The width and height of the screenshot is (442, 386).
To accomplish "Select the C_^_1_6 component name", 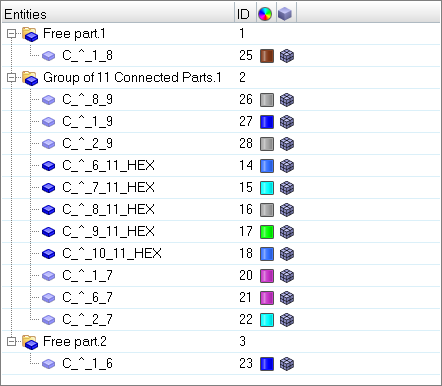I will (x=87, y=364).
